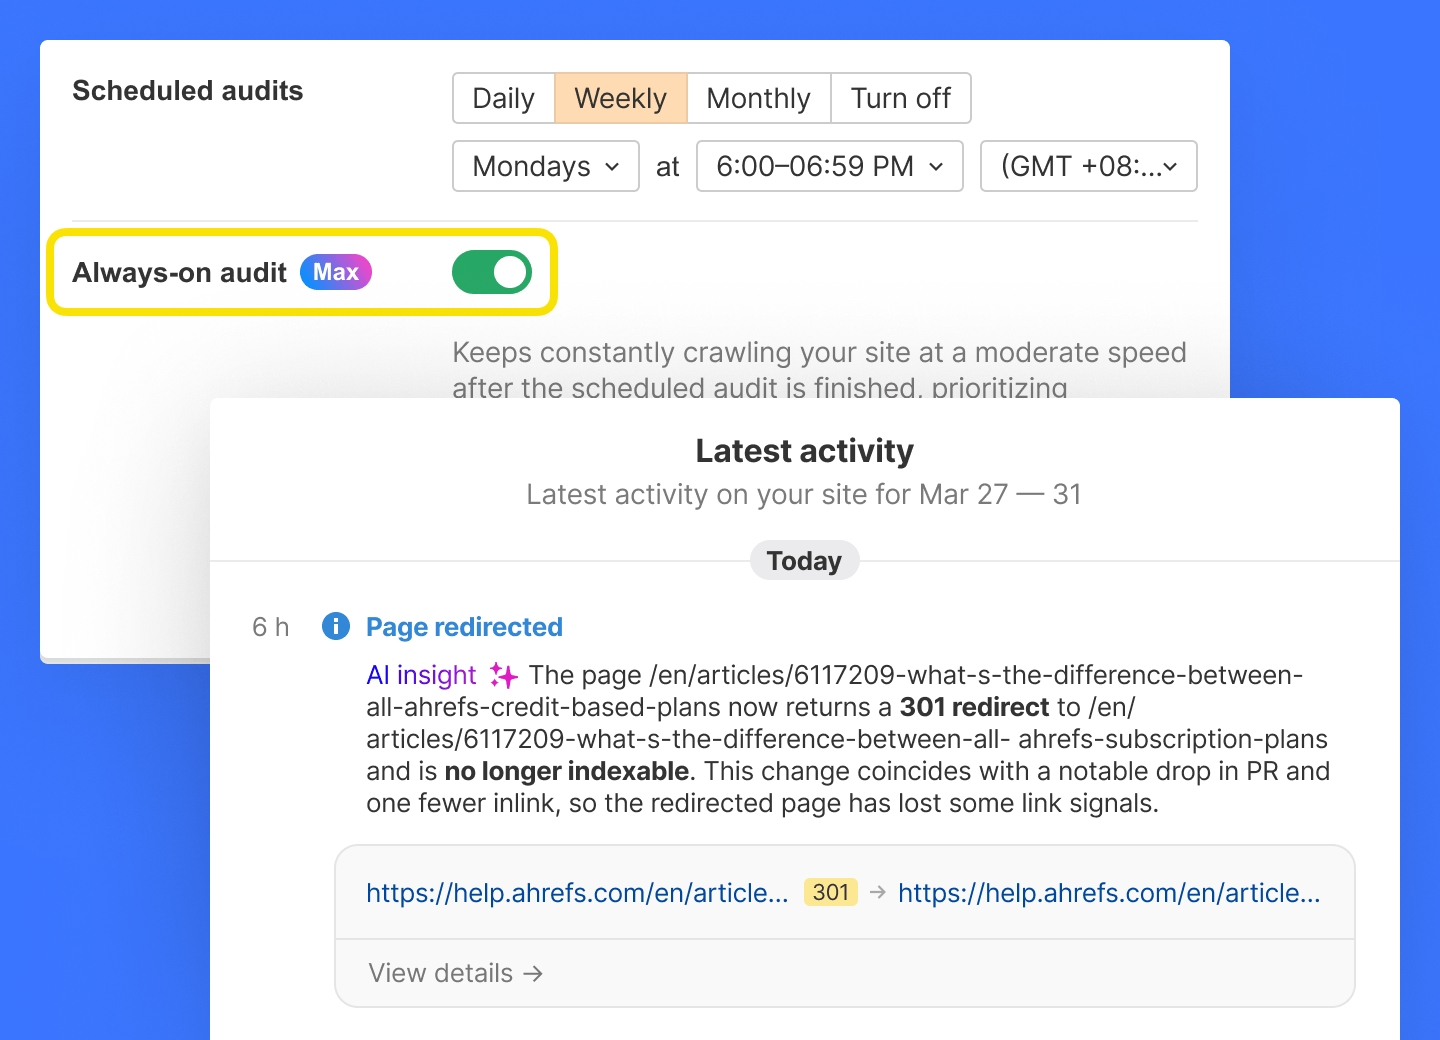Viewport: 1440px width, 1040px height.
Task: Open the Mondays day dropdown
Action: click(545, 166)
